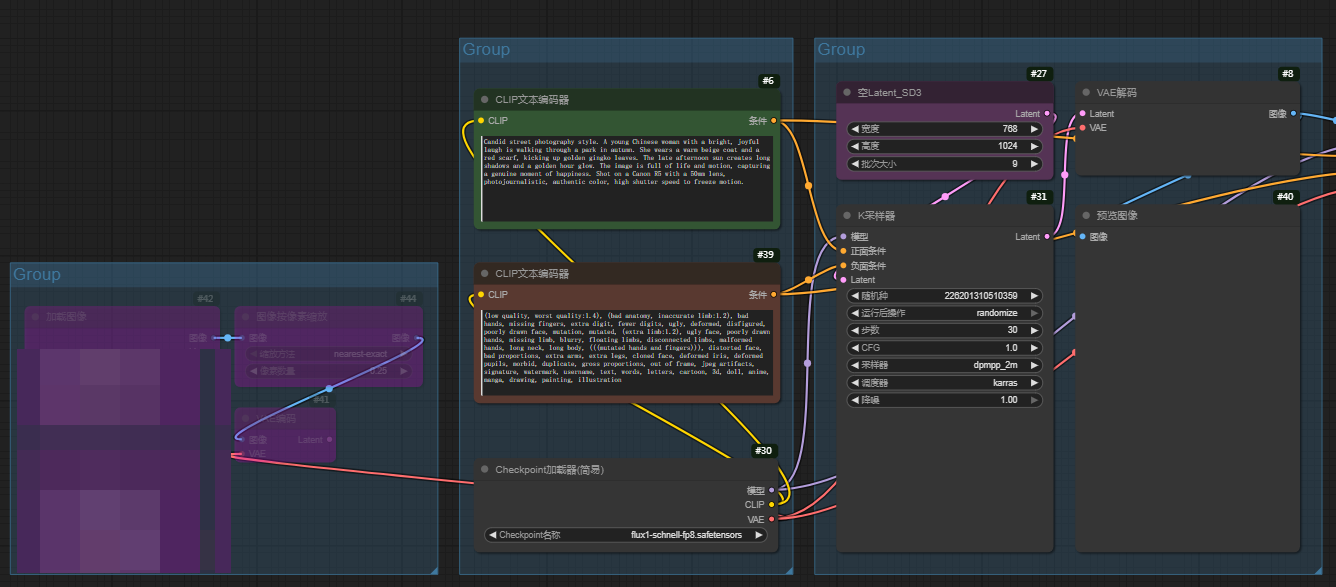Click Latent output socket on K采样器
1336x587 pixels.
tap(1047, 237)
